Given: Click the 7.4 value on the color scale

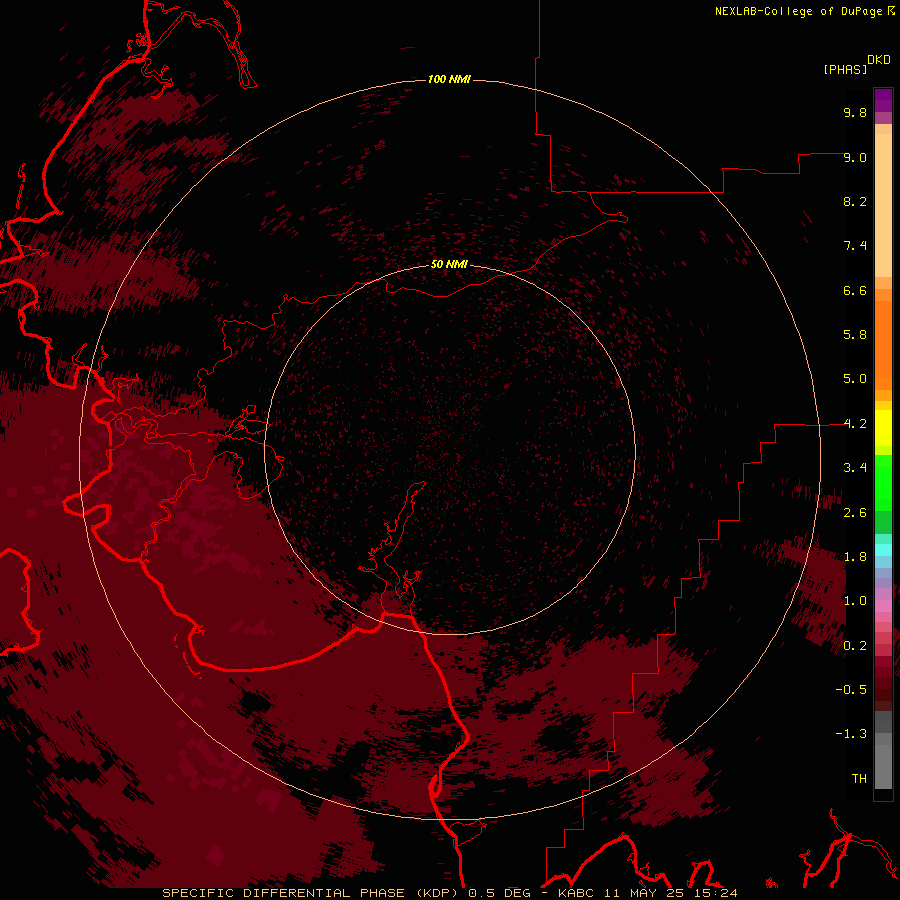Looking at the screenshot, I should pos(855,246).
